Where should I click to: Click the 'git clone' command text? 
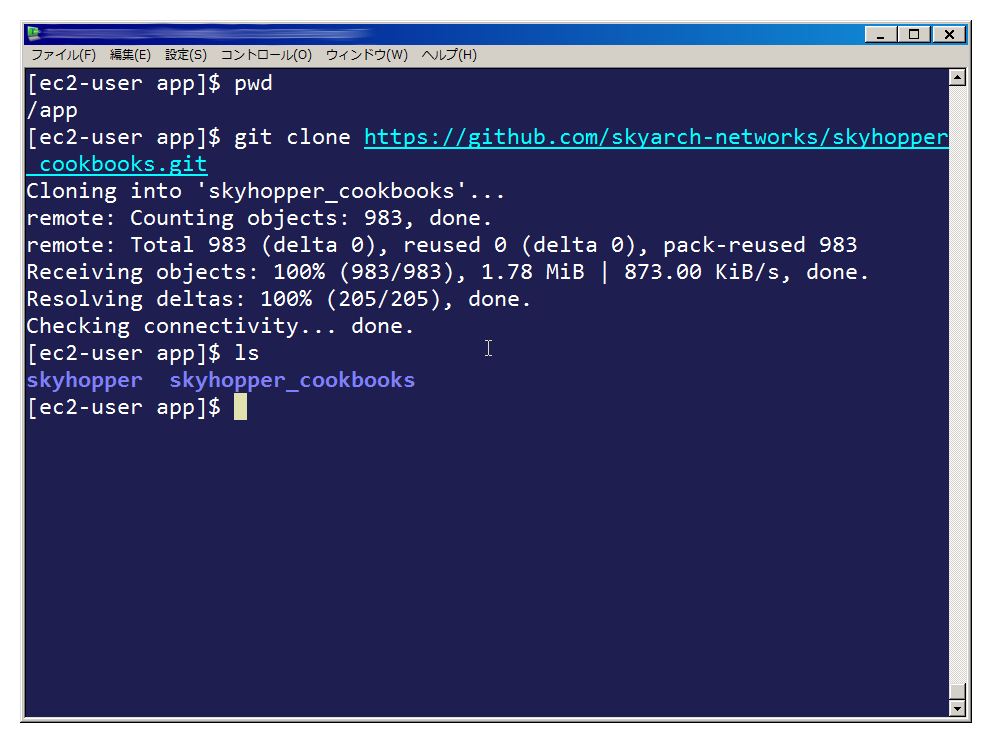[292, 137]
